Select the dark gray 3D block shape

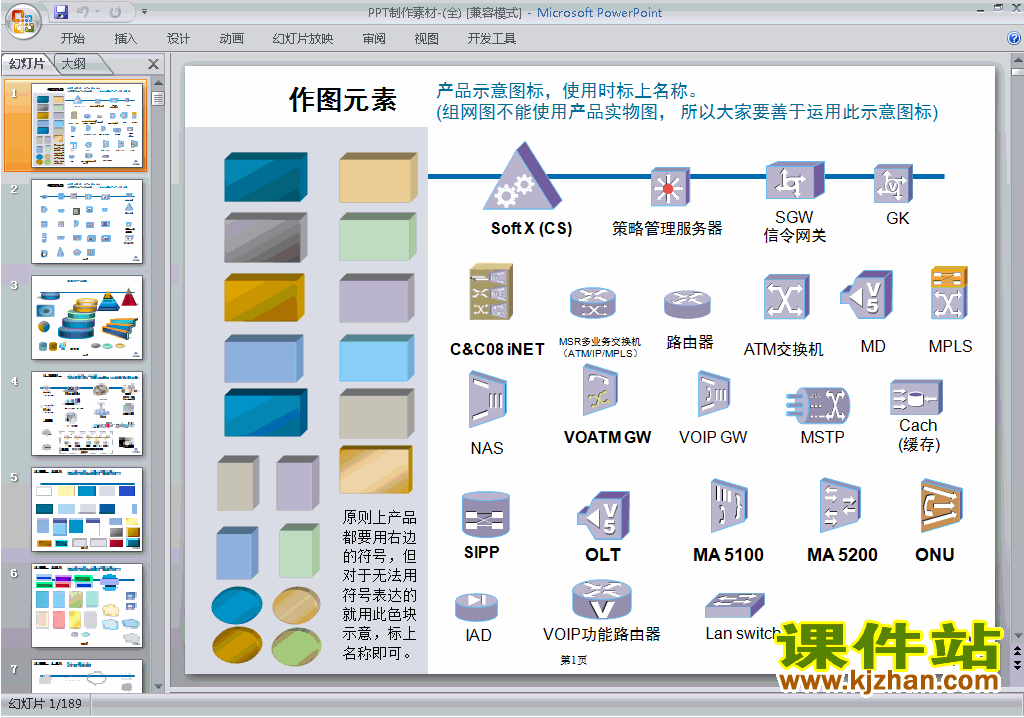point(265,237)
